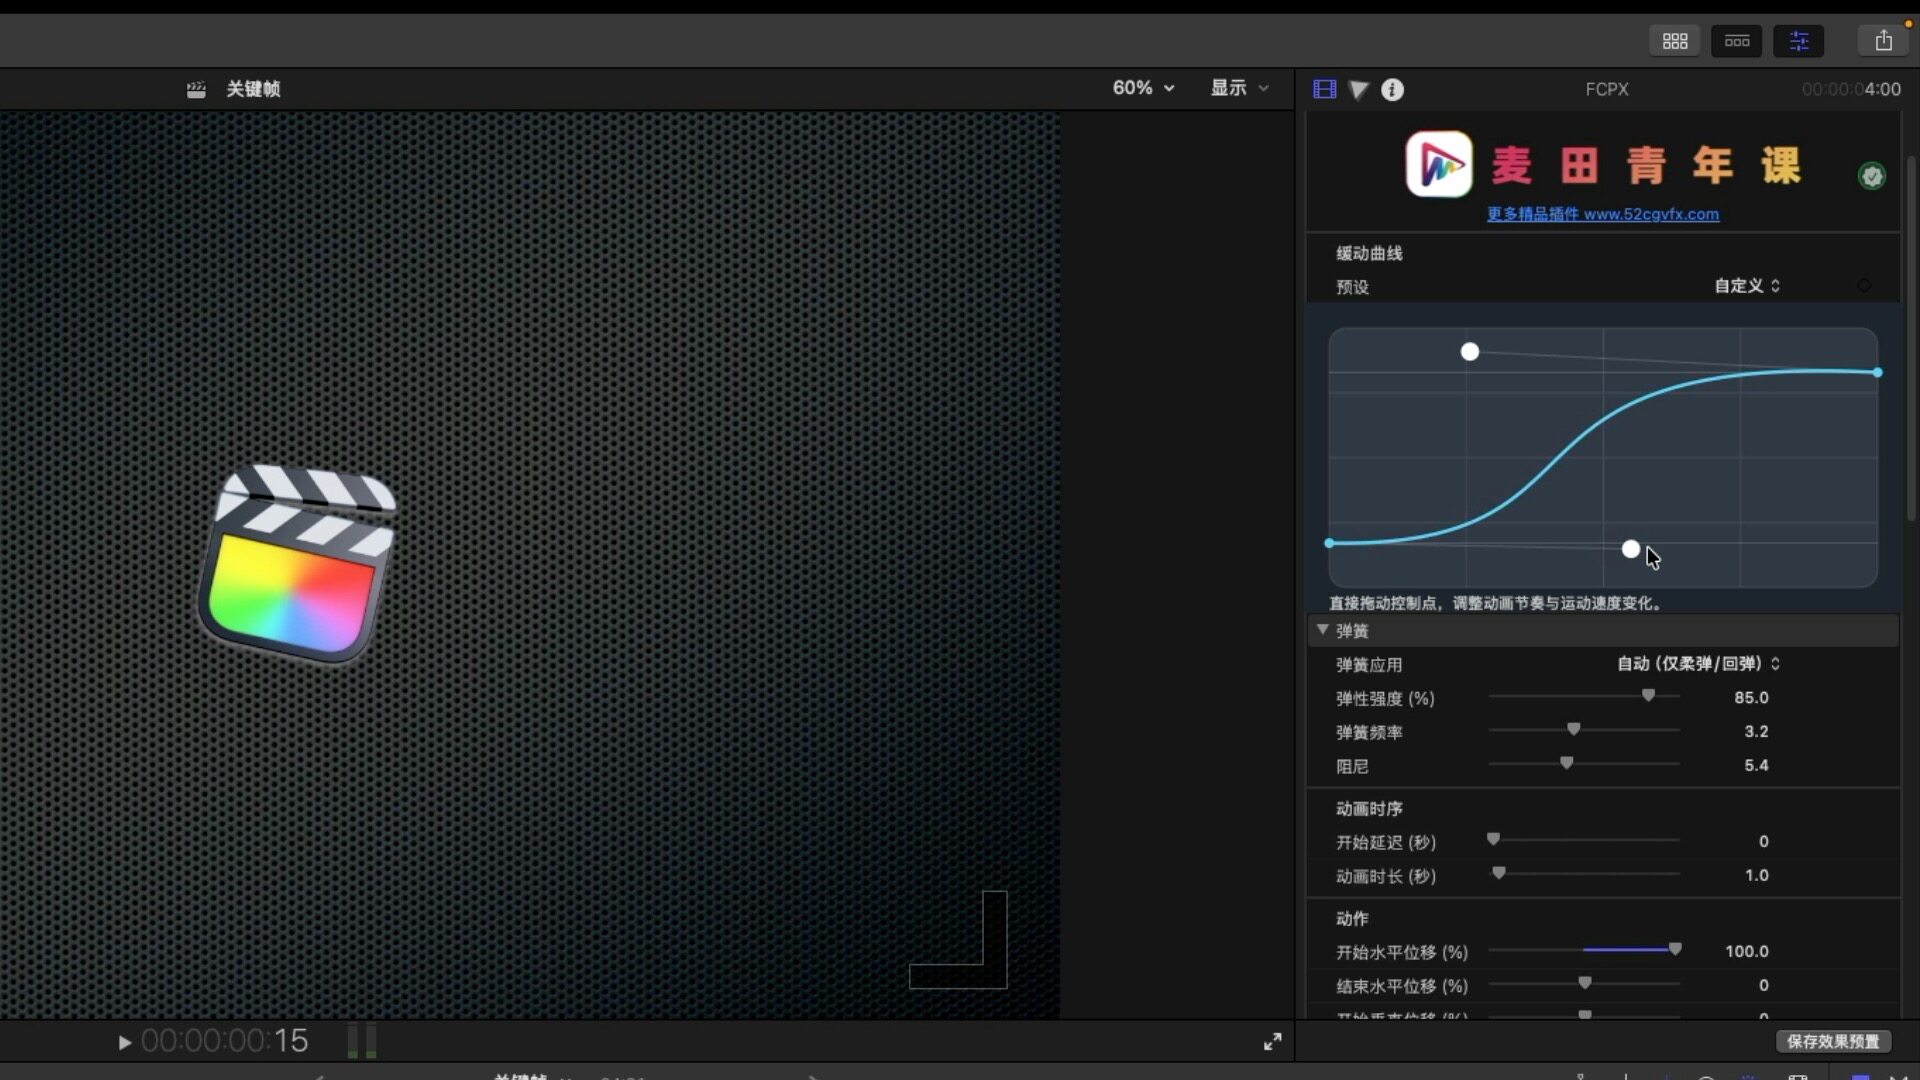Open the Color inspector triangle tab
Image resolution: width=1920 pixels, height=1080 pixels.
1358,90
